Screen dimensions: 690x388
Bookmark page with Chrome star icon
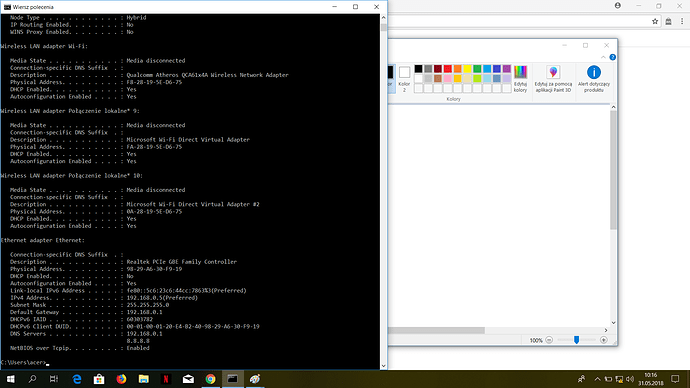(655, 21)
